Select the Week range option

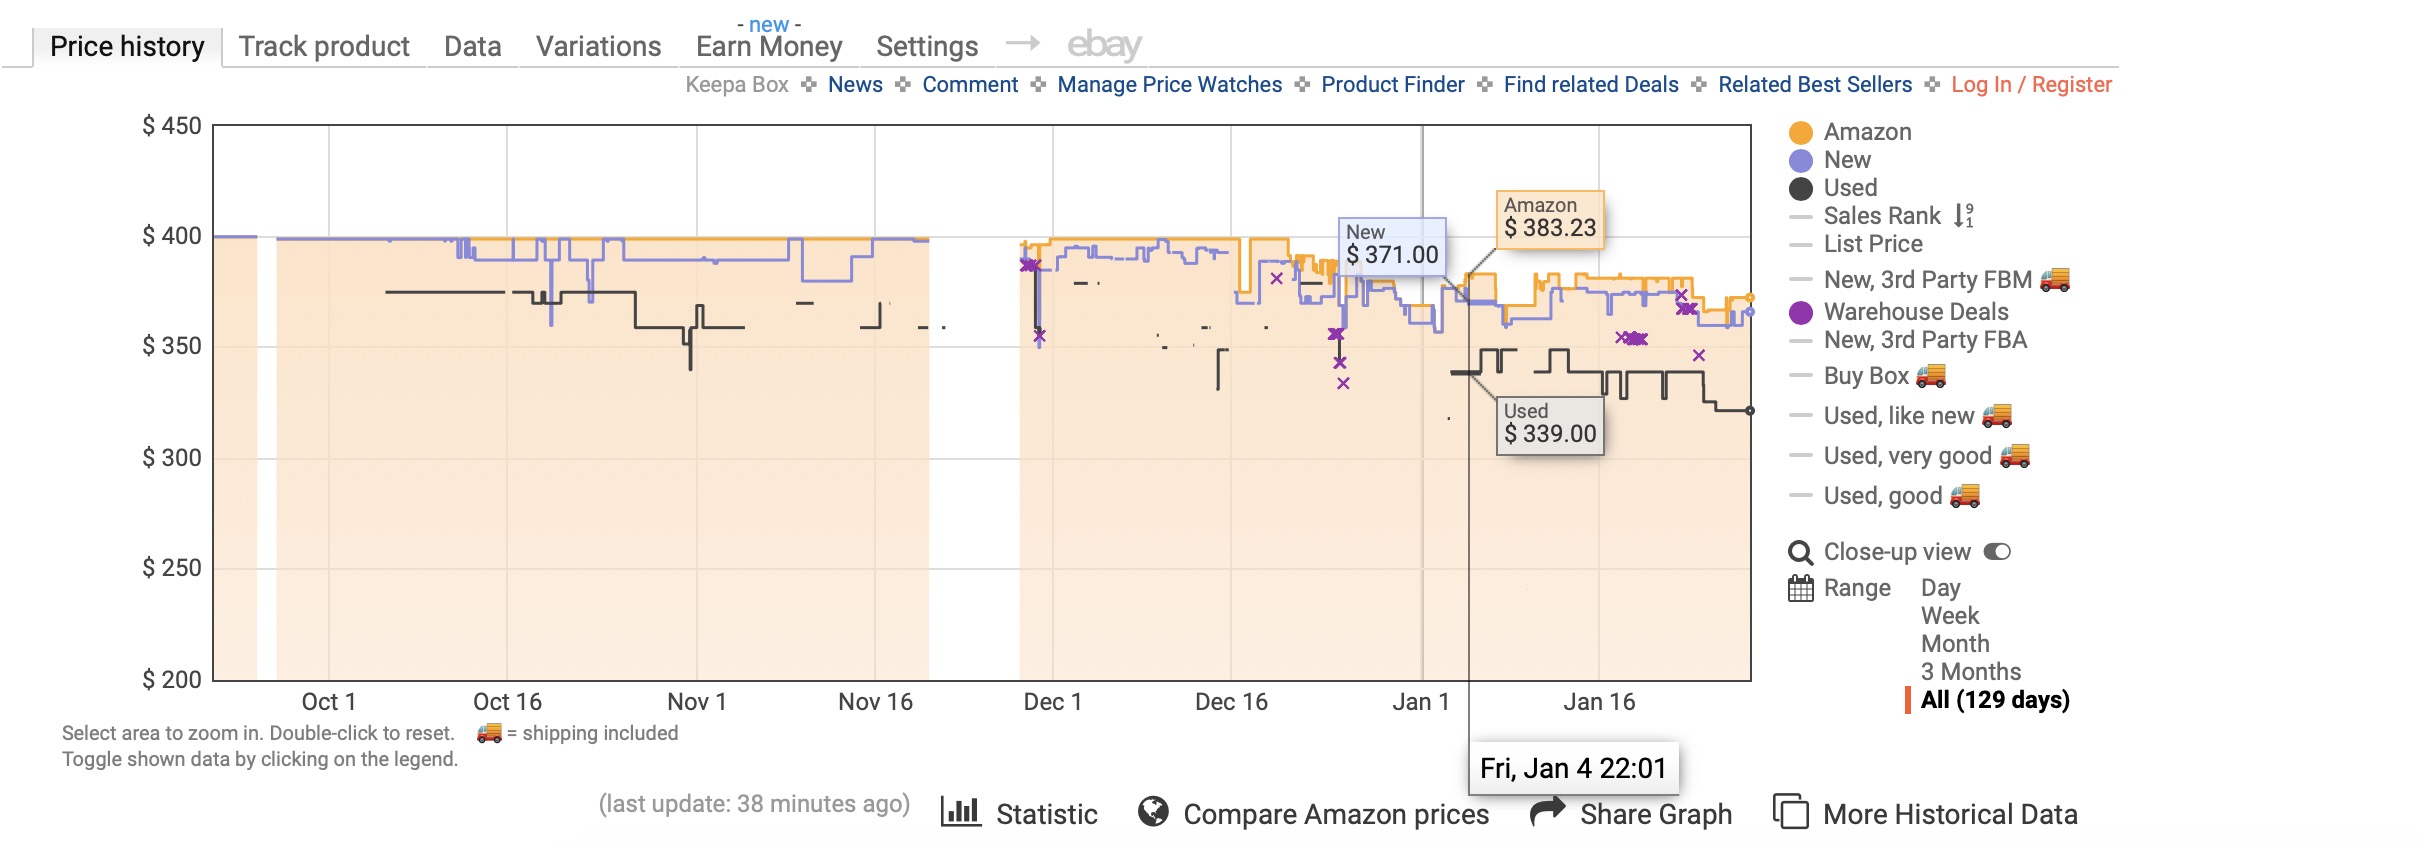[1949, 616]
